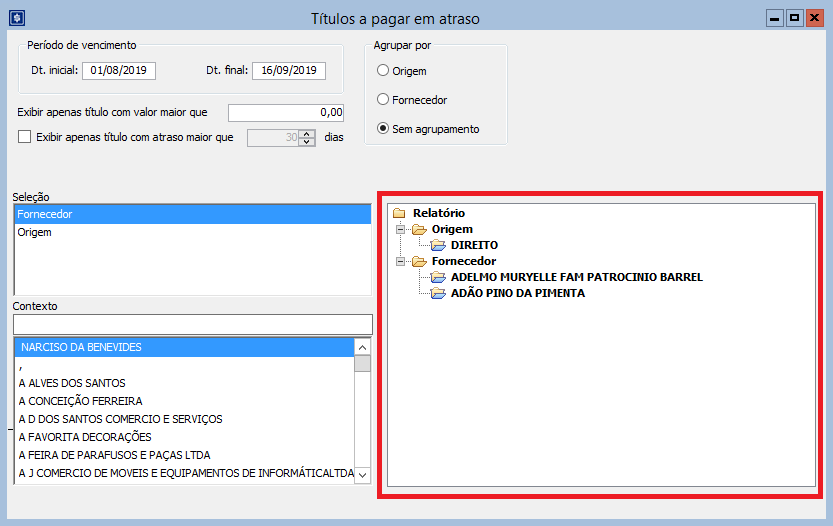Click the Contexto search input field
The image size is (833, 526).
pos(192,324)
